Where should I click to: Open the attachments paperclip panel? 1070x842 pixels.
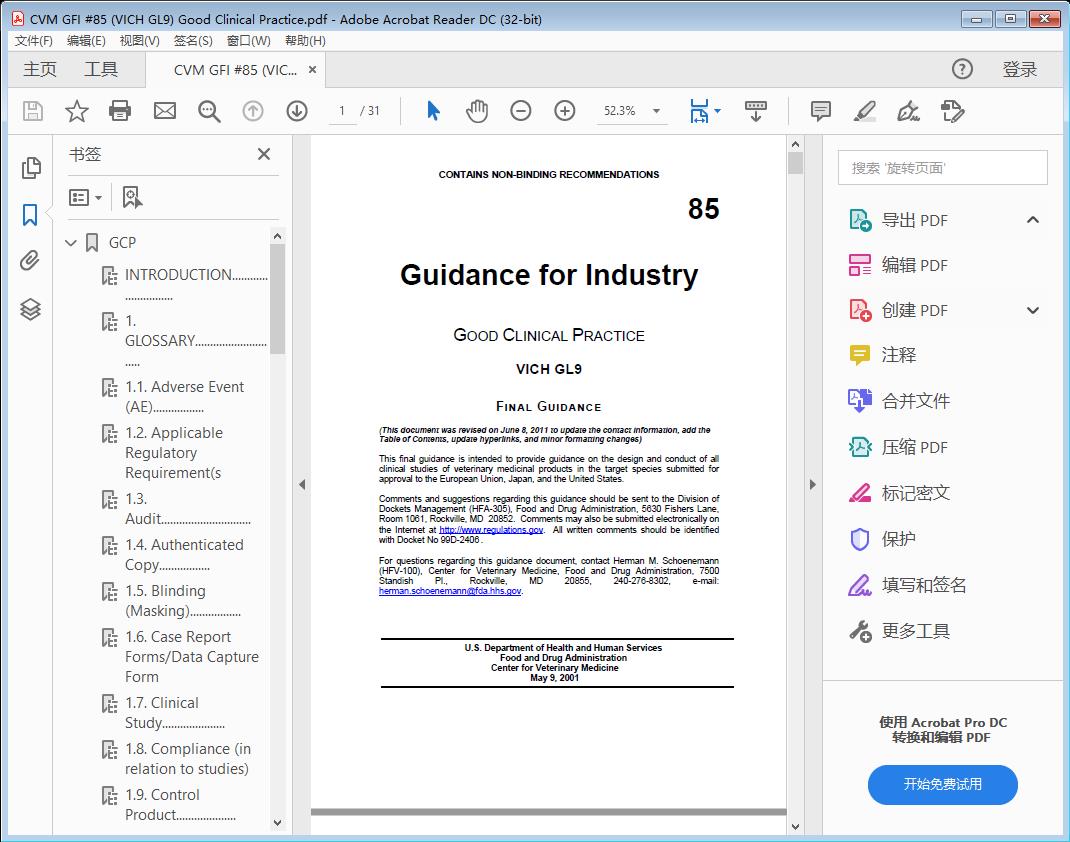pyautogui.click(x=29, y=261)
